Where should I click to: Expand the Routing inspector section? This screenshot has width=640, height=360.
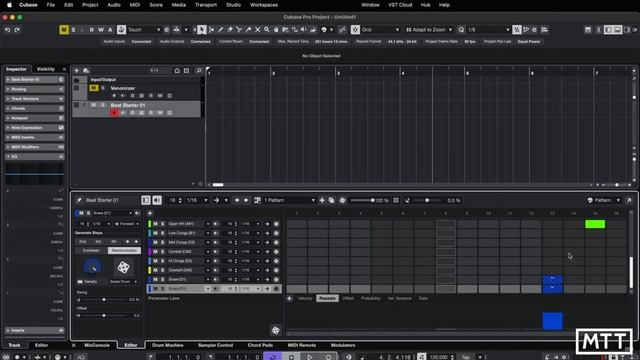tap(35, 89)
